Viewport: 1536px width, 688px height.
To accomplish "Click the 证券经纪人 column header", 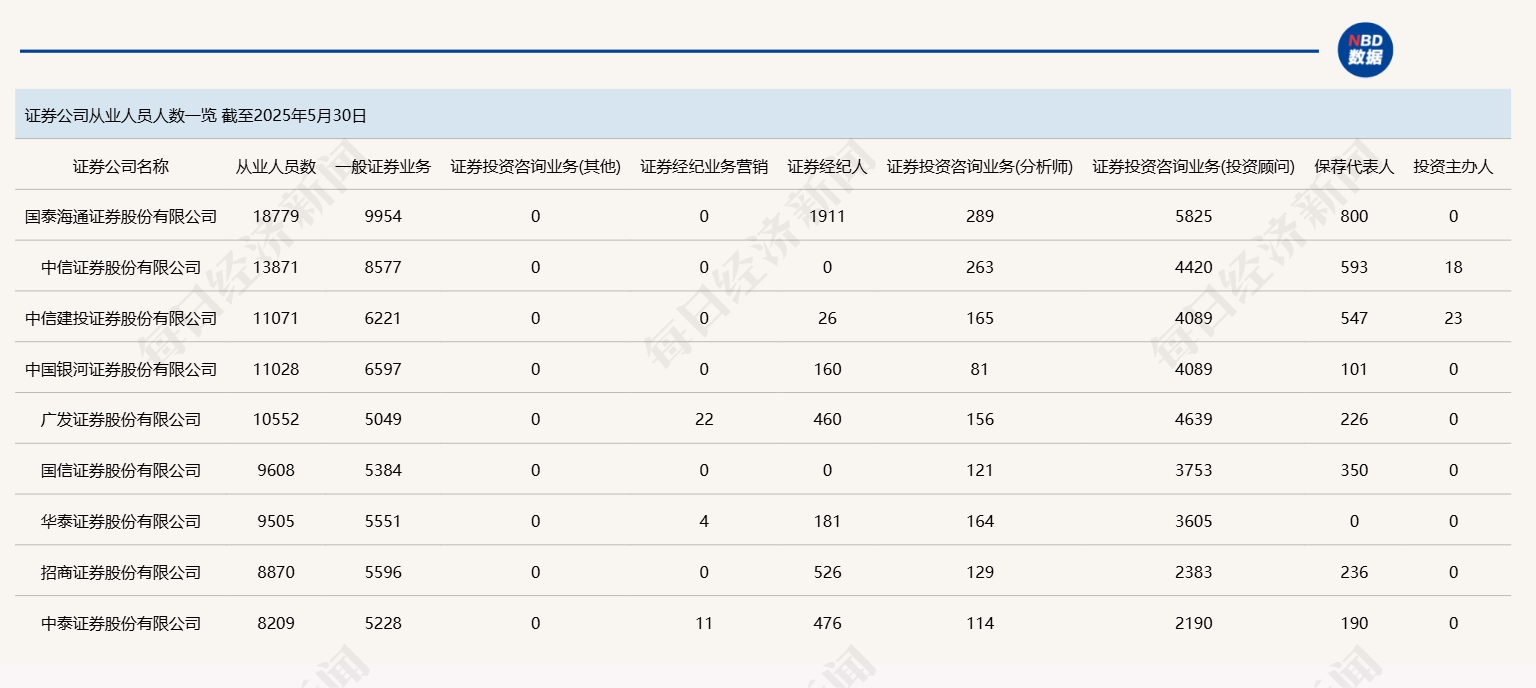I will point(827,167).
